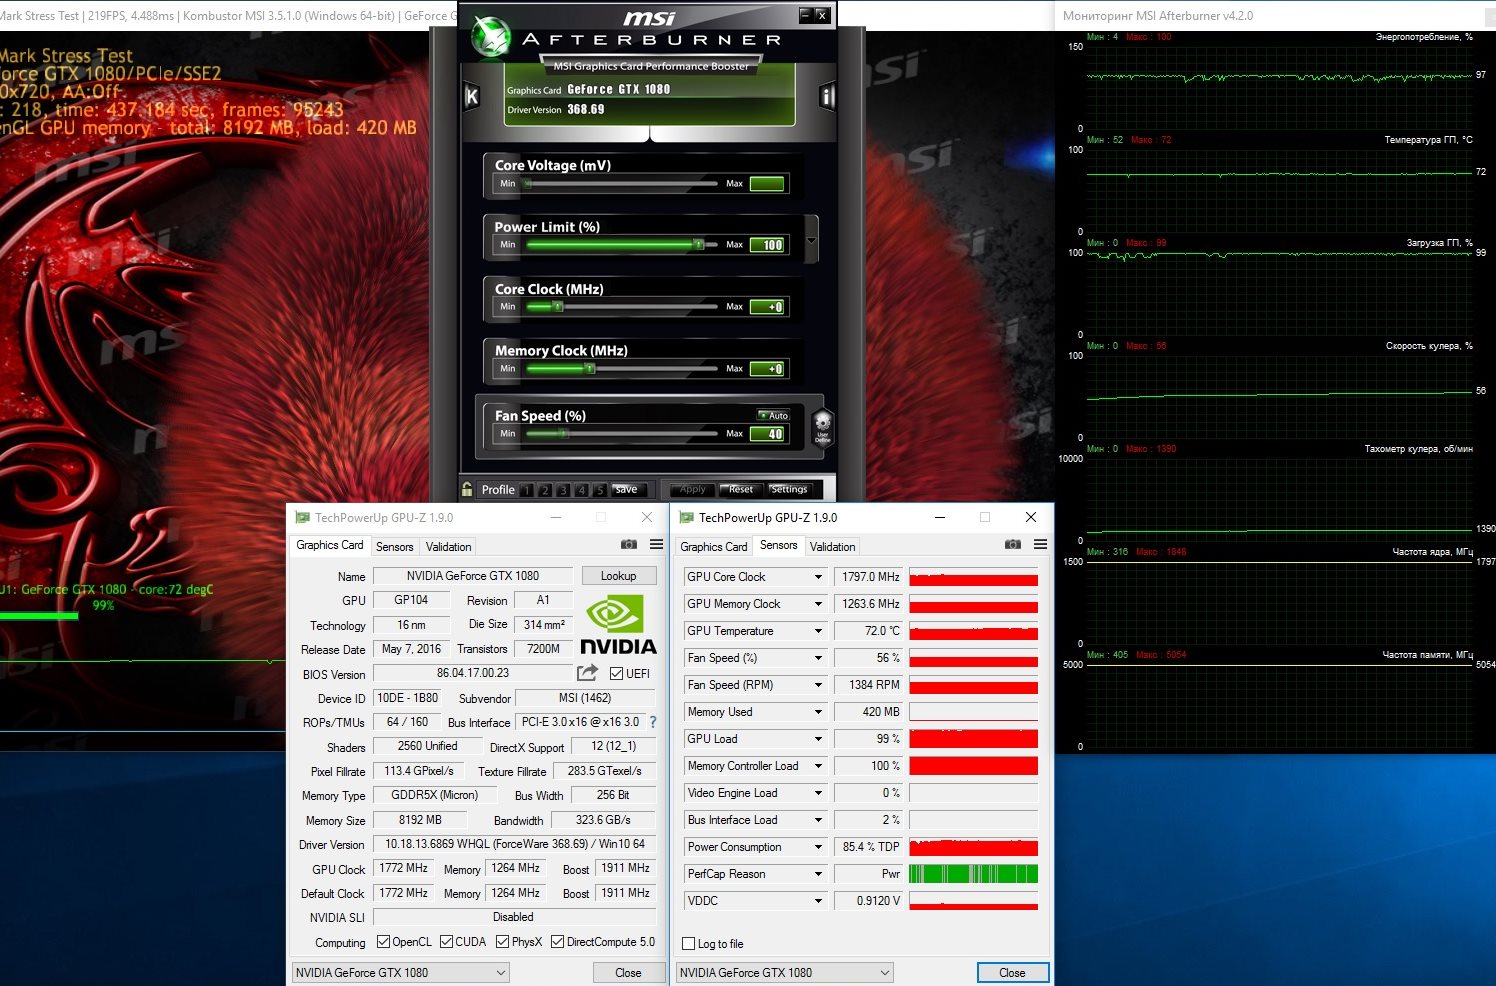Image resolution: width=1496 pixels, height=986 pixels.
Task: Open the GPU Core Clock sensor dropdown
Action: coord(818,577)
